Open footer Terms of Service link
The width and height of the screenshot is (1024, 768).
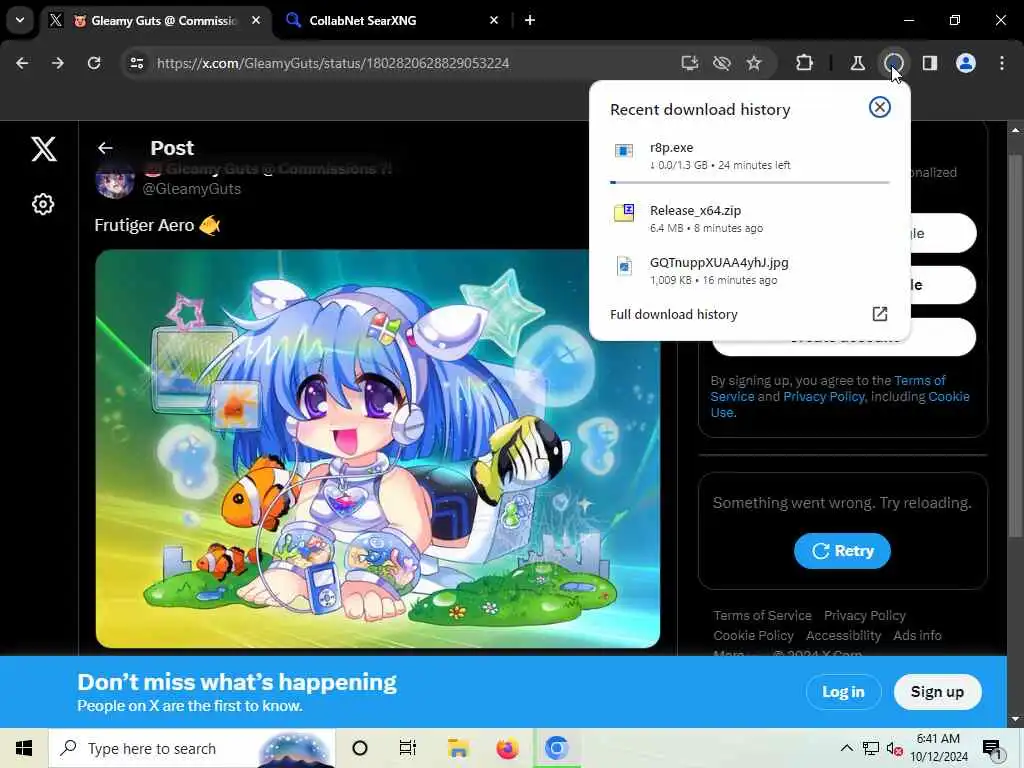[x=762, y=615]
